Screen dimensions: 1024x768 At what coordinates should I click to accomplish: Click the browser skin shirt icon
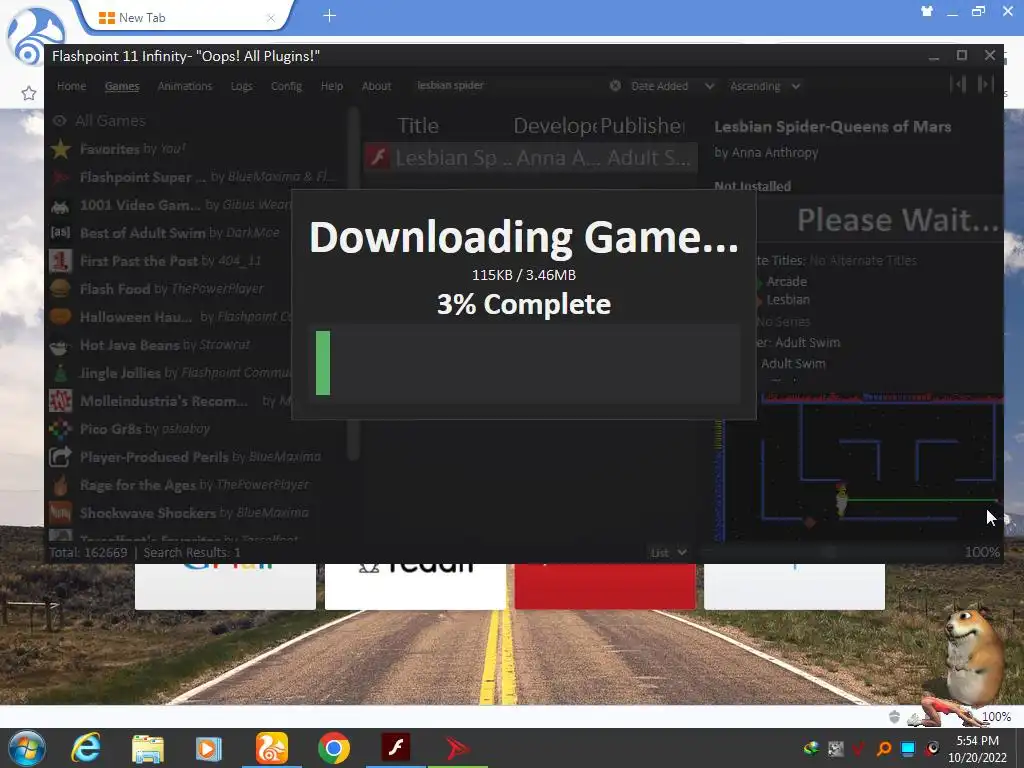pyautogui.click(x=927, y=11)
